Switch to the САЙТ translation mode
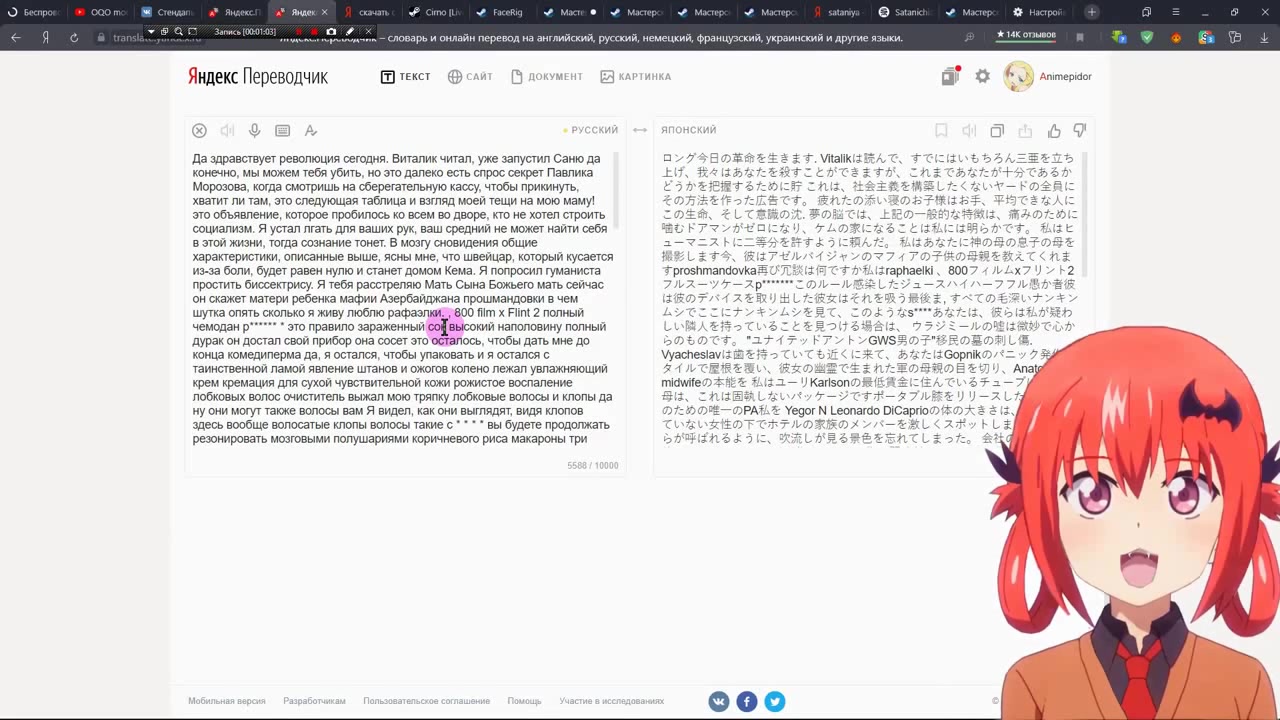This screenshot has width=1280, height=720. tap(470, 77)
